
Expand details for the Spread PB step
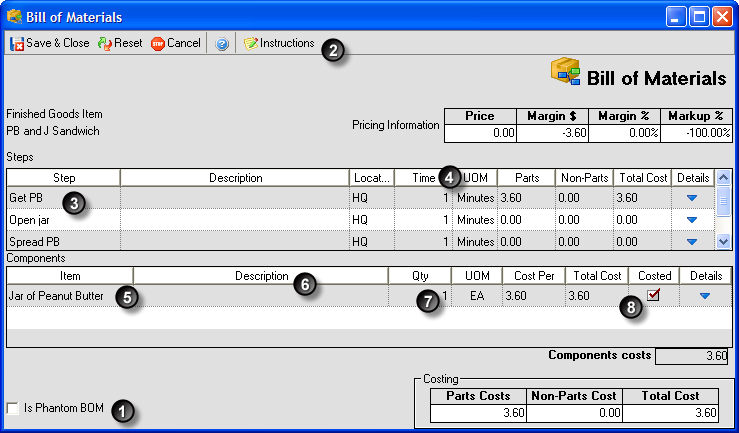point(691,242)
